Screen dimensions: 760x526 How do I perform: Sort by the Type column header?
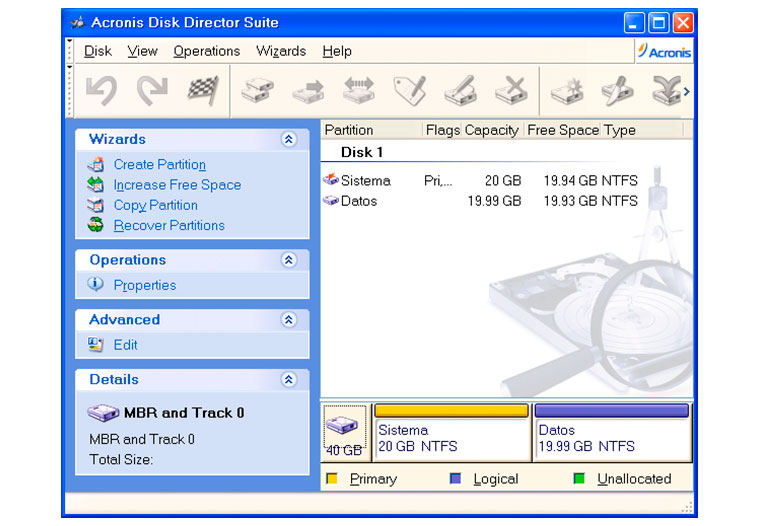click(643, 130)
